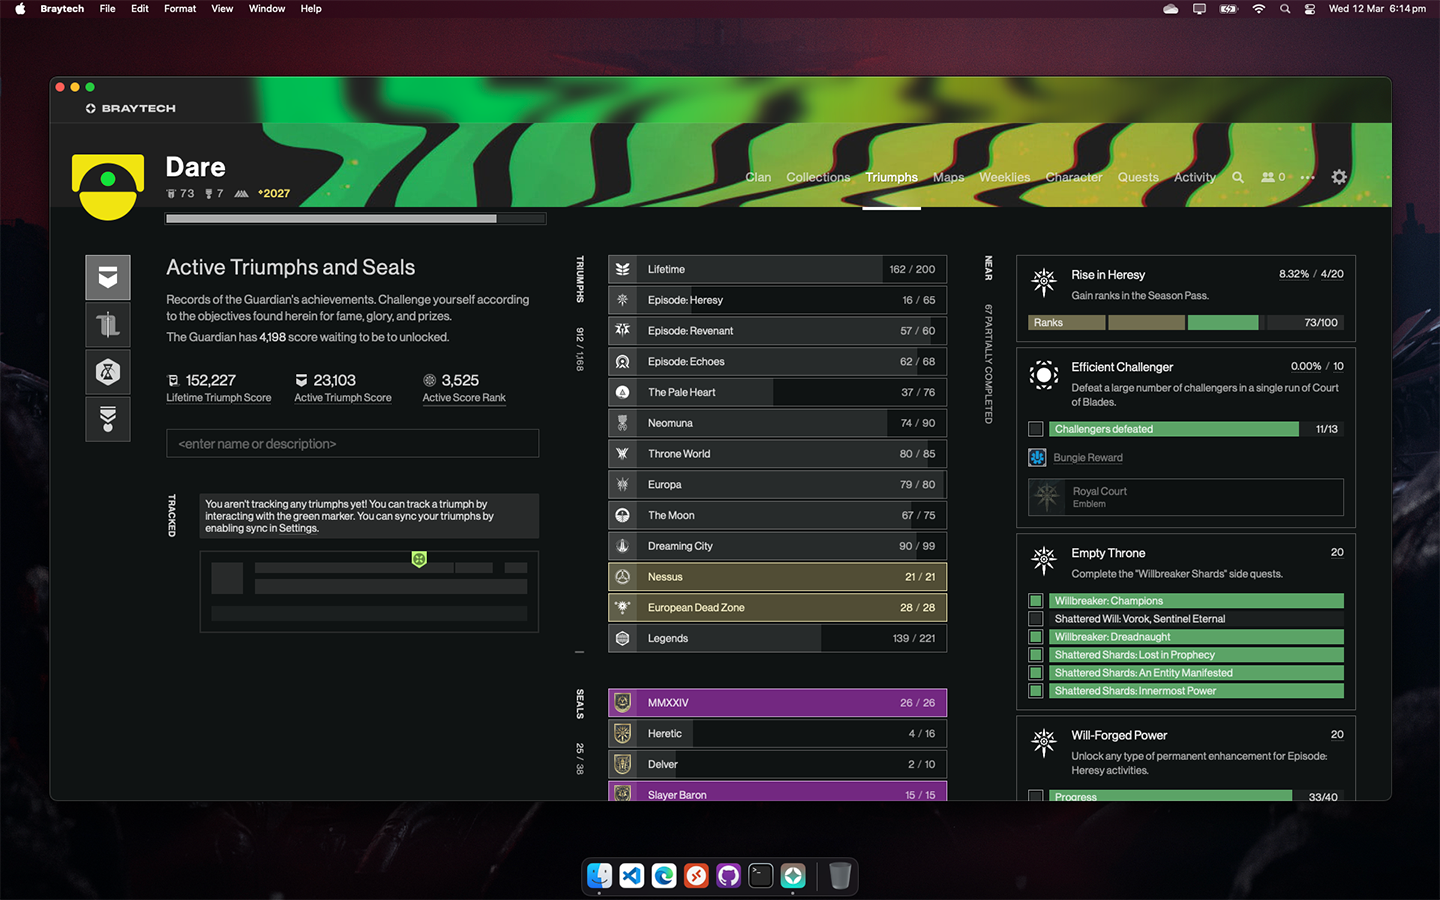Click the Bungie Reward link
The image size is (1440, 900).
pyautogui.click(x=1088, y=458)
